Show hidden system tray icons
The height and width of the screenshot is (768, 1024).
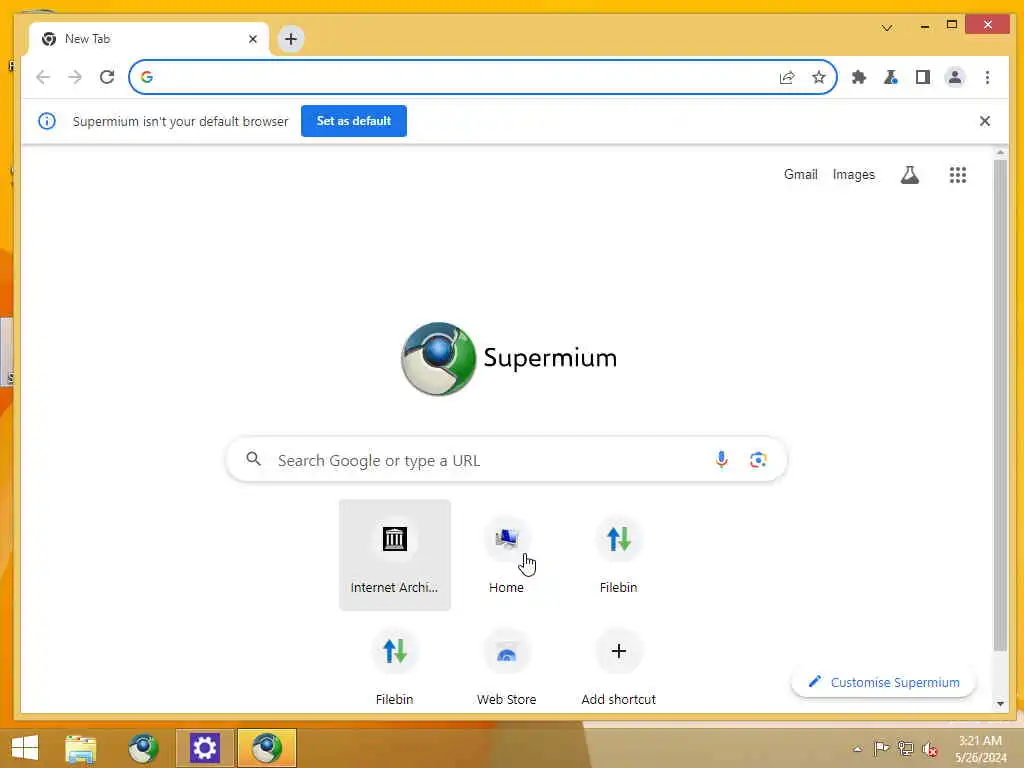pos(857,749)
